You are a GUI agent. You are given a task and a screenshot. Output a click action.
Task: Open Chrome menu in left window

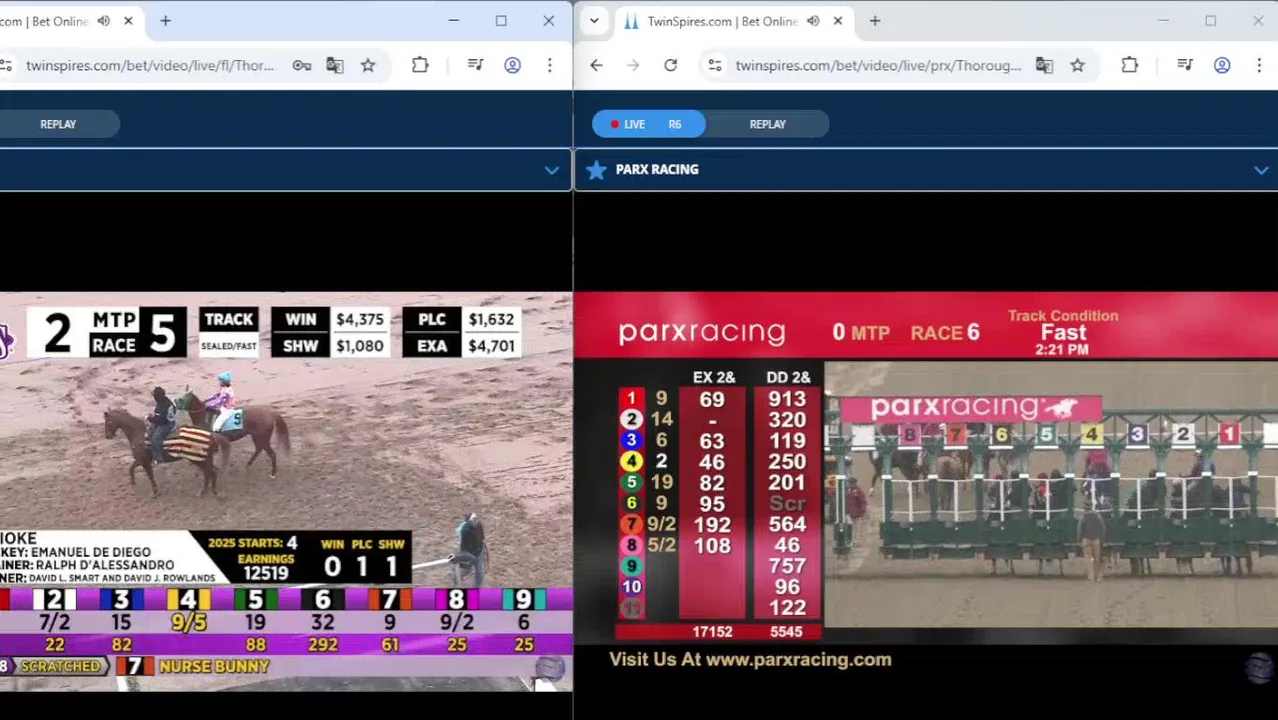[x=549, y=65]
